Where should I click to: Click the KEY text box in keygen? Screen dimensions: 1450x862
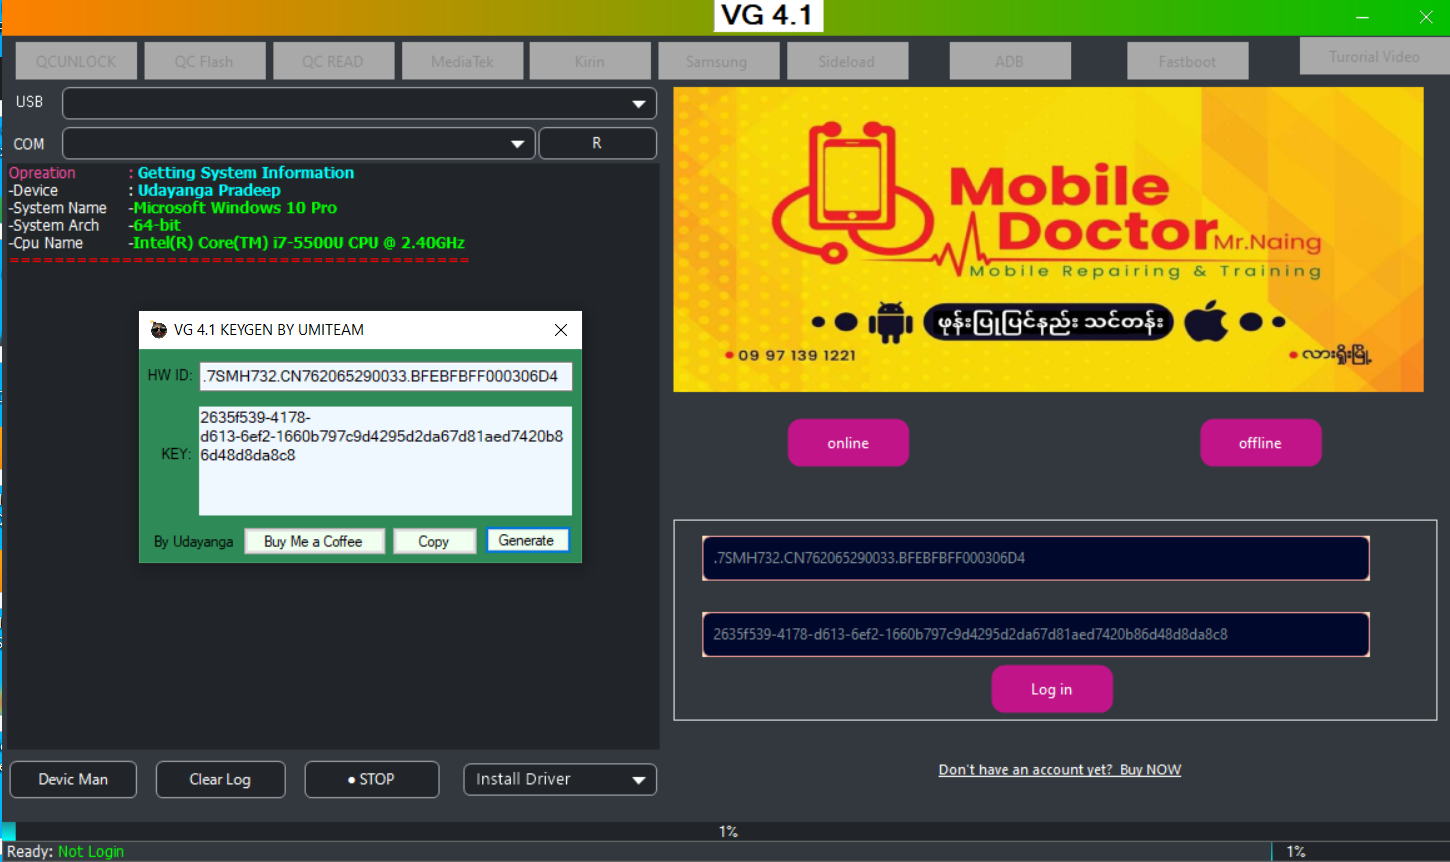click(385, 460)
